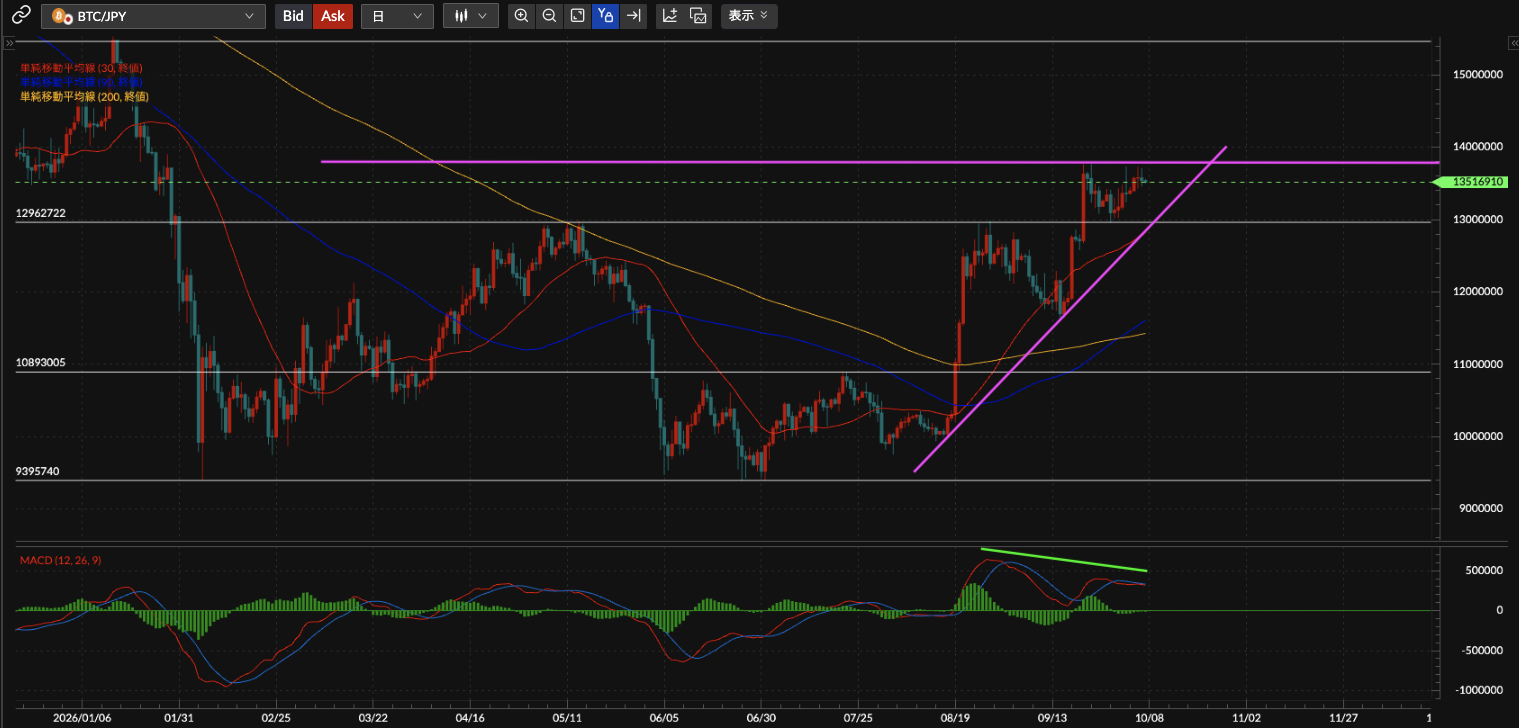Viewport: 1519px width, 728px height.
Task: Expand the left side panel with double chevron
Action: [10, 43]
